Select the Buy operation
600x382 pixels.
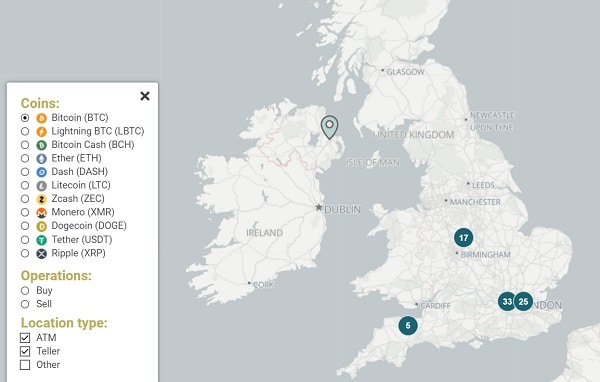[25, 291]
